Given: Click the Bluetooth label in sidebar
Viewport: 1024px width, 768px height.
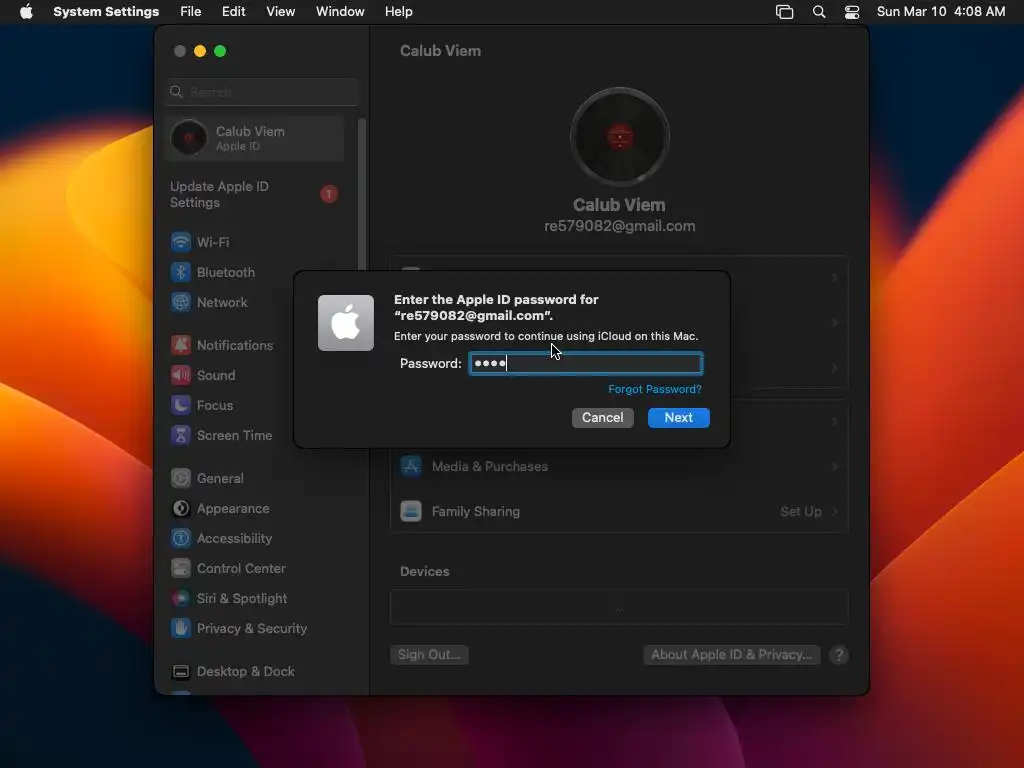Looking at the screenshot, I should tap(226, 272).
